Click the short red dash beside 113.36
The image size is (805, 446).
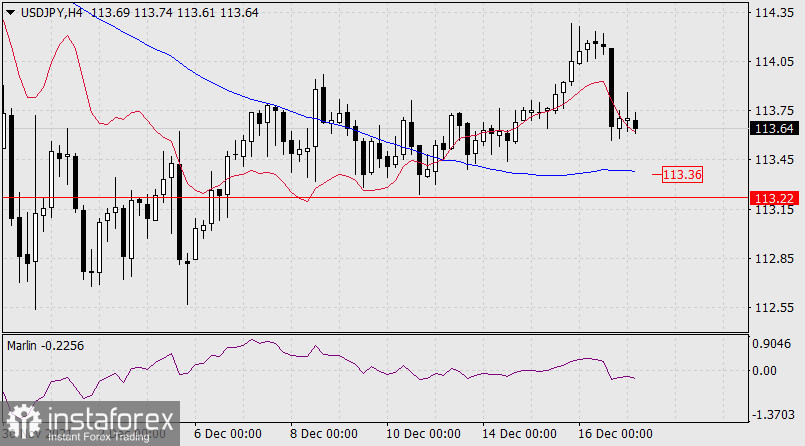656,175
